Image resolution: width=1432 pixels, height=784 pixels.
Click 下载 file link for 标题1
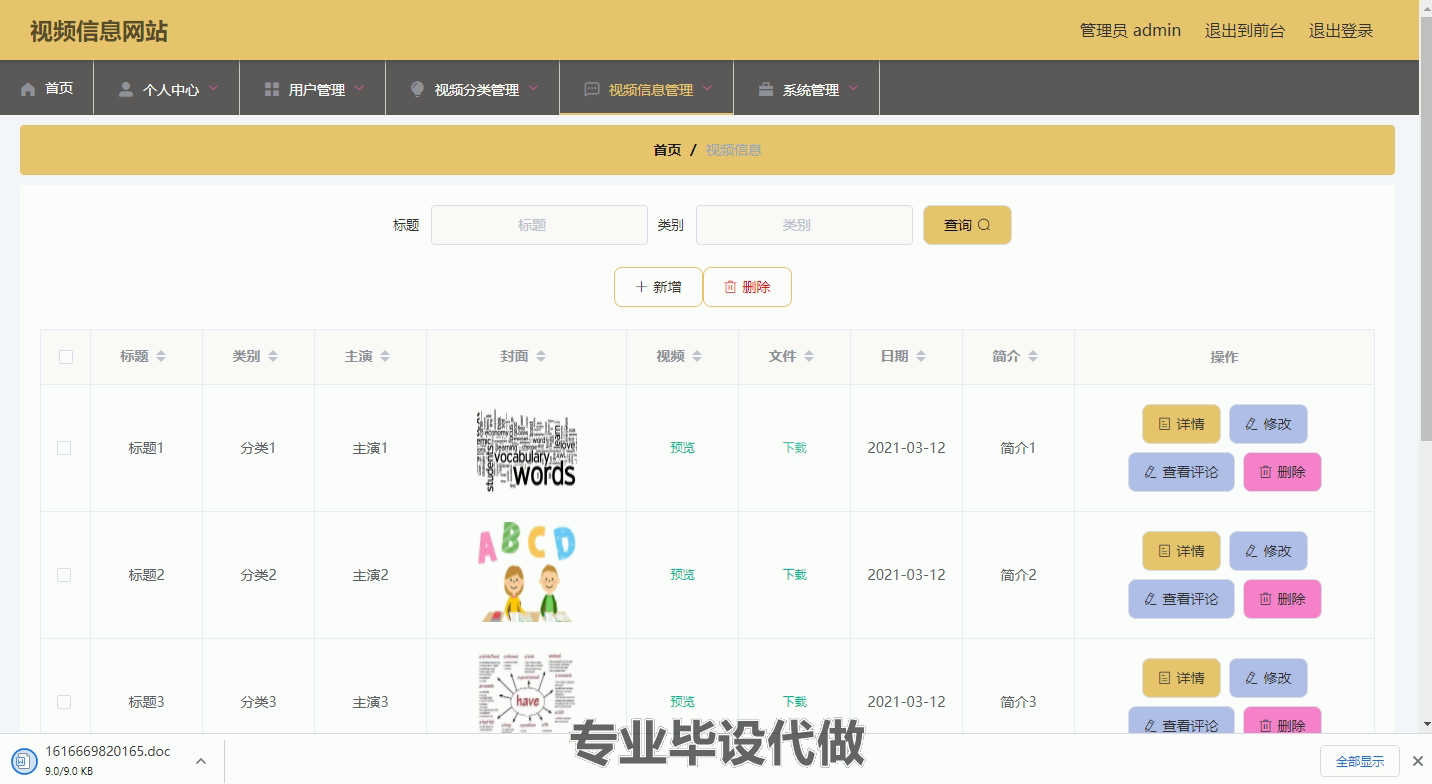[x=794, y=448]
